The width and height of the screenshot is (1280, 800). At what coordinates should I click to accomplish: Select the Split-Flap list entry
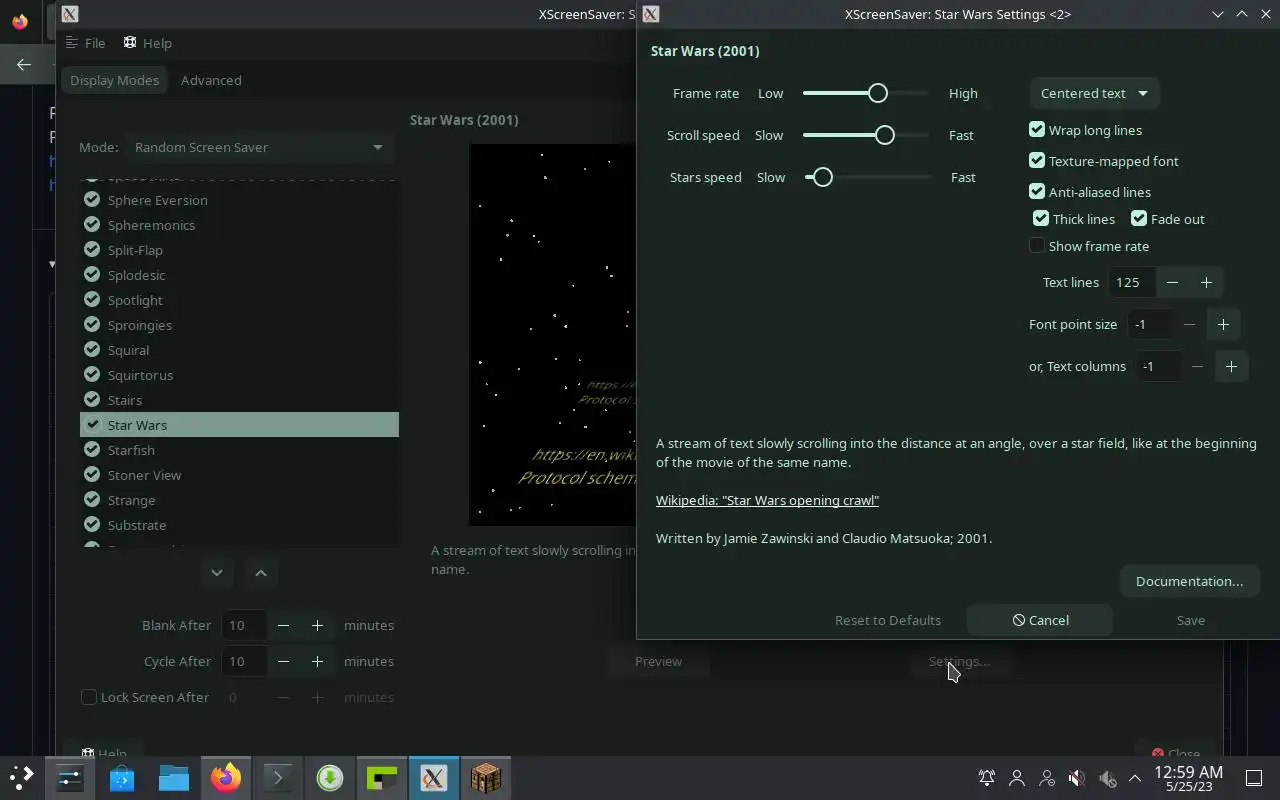(x=239, y=250)
